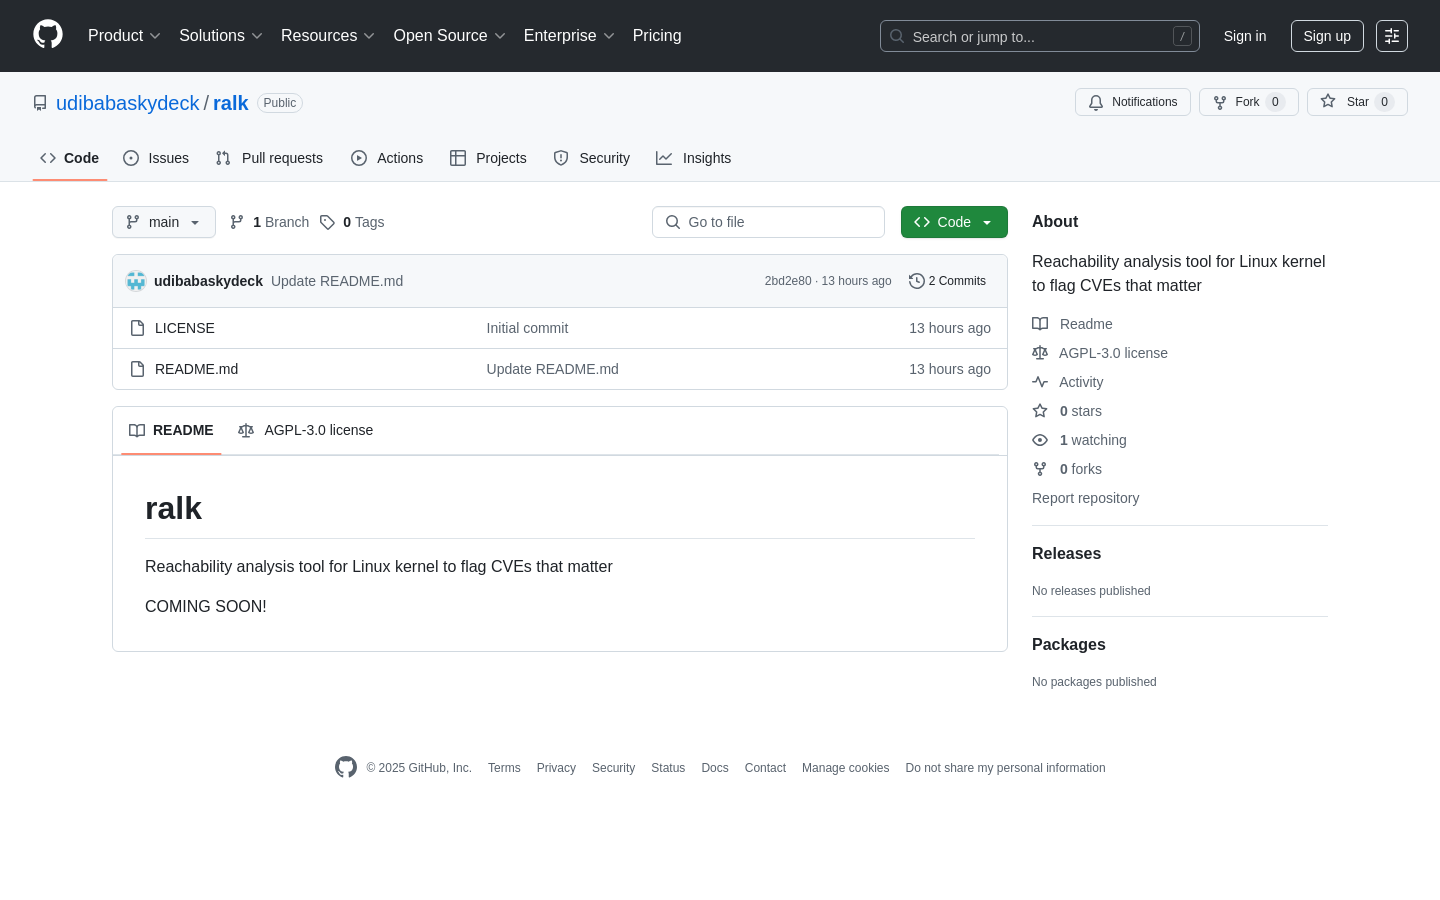Open the LICENSE file

[185, 328]
